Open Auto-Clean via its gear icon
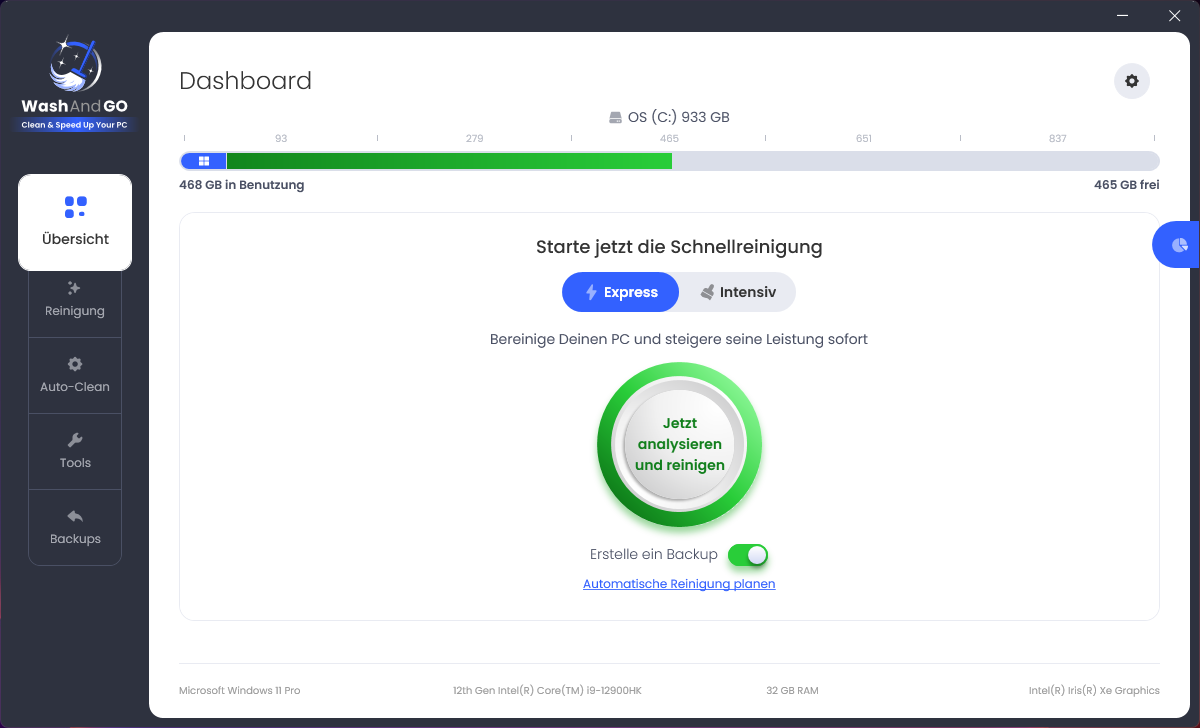This screenshot has height=728, width=1200. [75, 364]
